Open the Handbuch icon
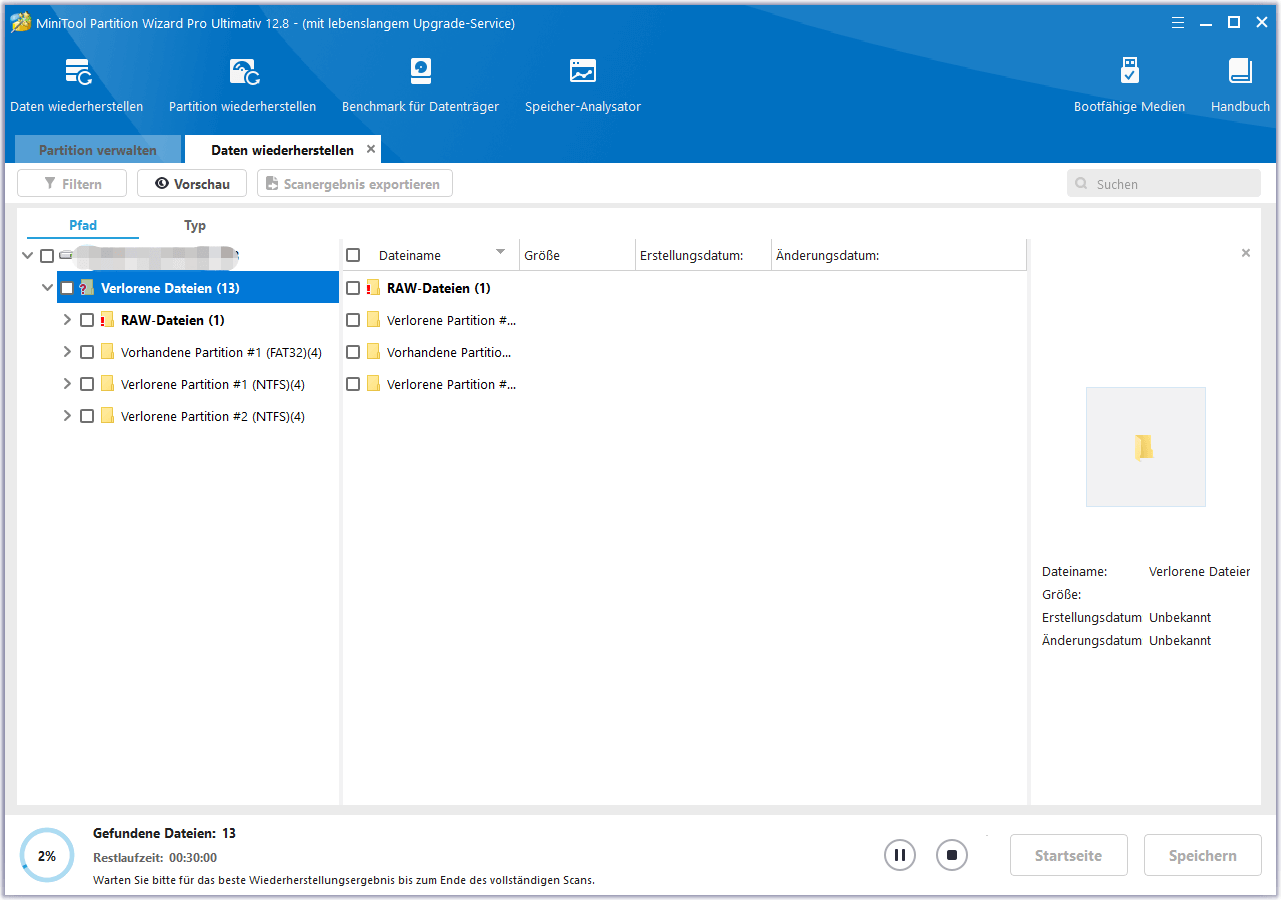The height and width of the screenshot is (900, 1281). [1240, 72]
